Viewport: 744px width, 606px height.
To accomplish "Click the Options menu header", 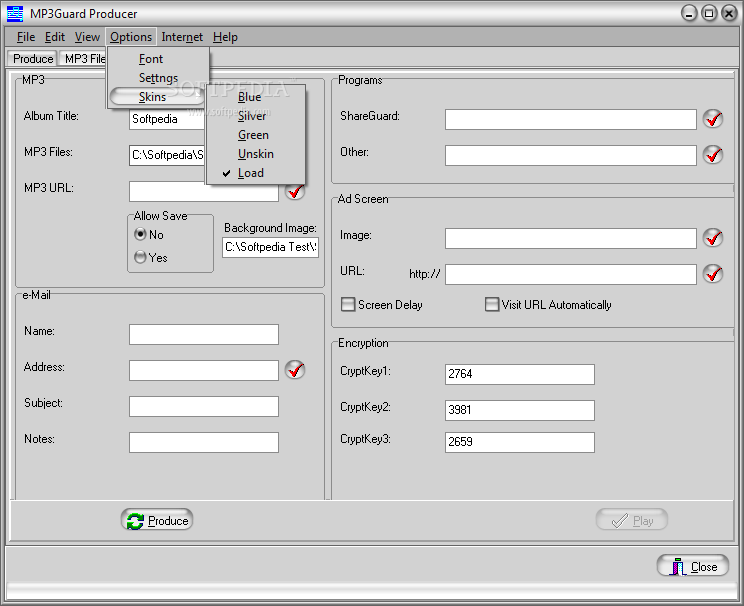I will (x=131, y=37).
